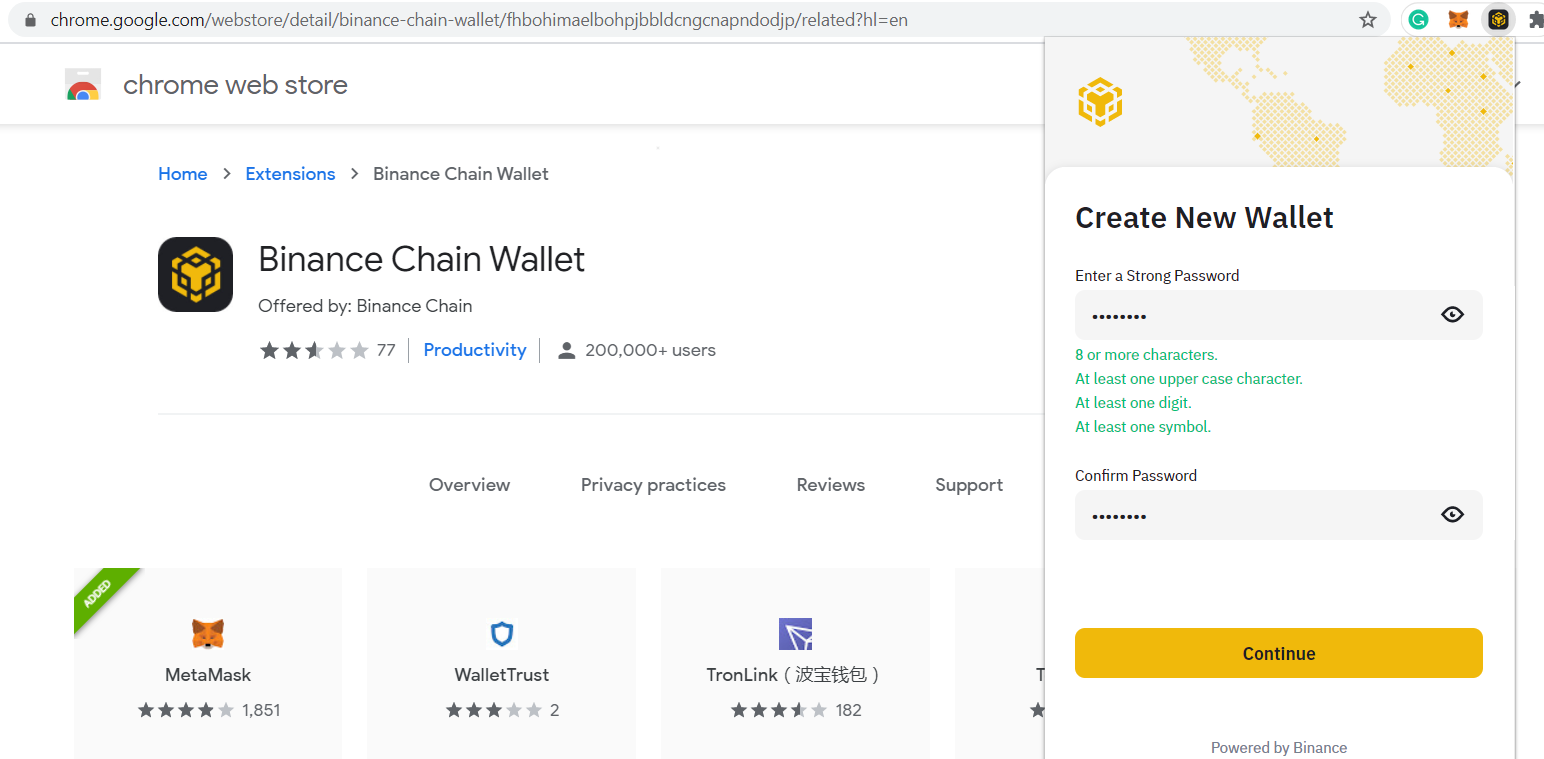Click the Binance Chain Wallet app icon
This screenshot has height=759, width=1544.
[x=195, y=274]
